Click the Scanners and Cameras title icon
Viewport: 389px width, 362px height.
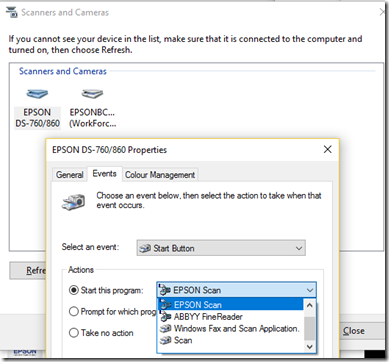pos(12,13)
